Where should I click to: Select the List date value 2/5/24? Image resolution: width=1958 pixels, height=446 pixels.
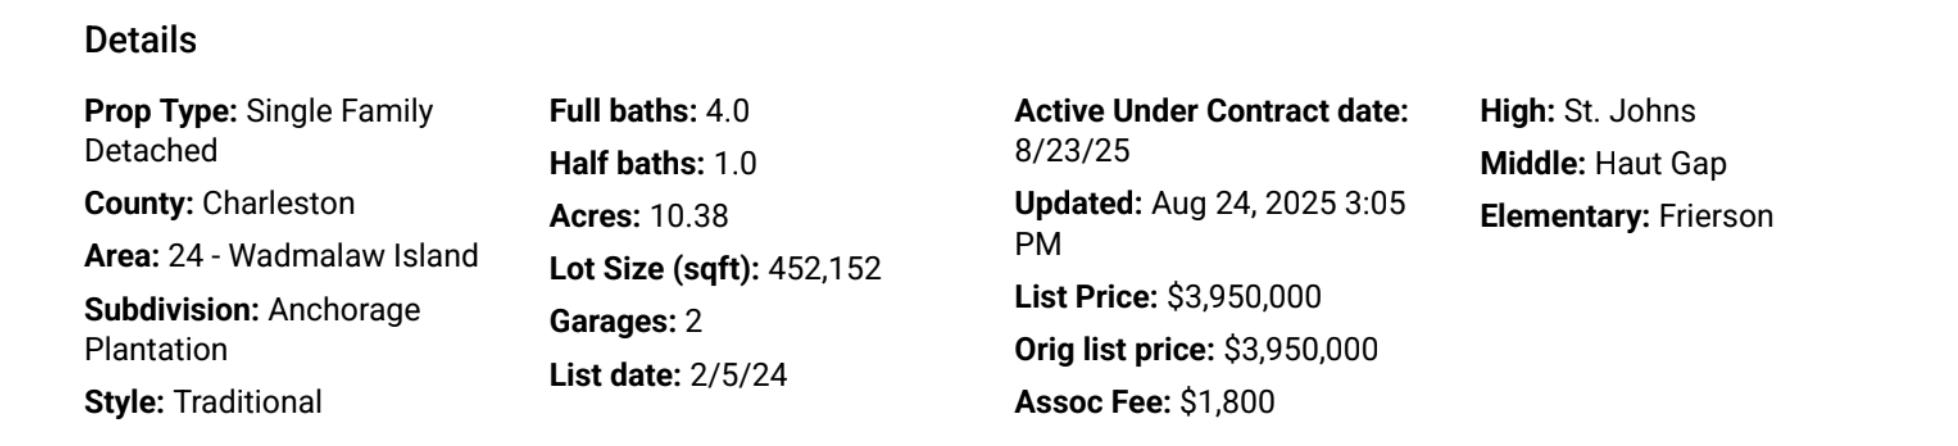tap(738, 375)
